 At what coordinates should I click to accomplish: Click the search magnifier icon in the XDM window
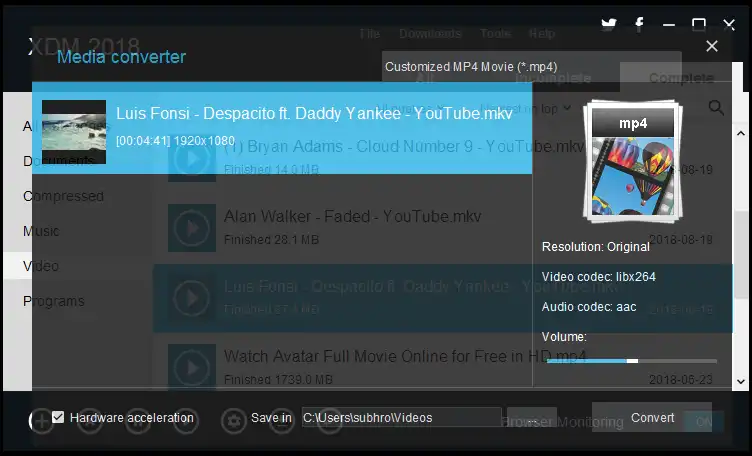pos(716,107)
